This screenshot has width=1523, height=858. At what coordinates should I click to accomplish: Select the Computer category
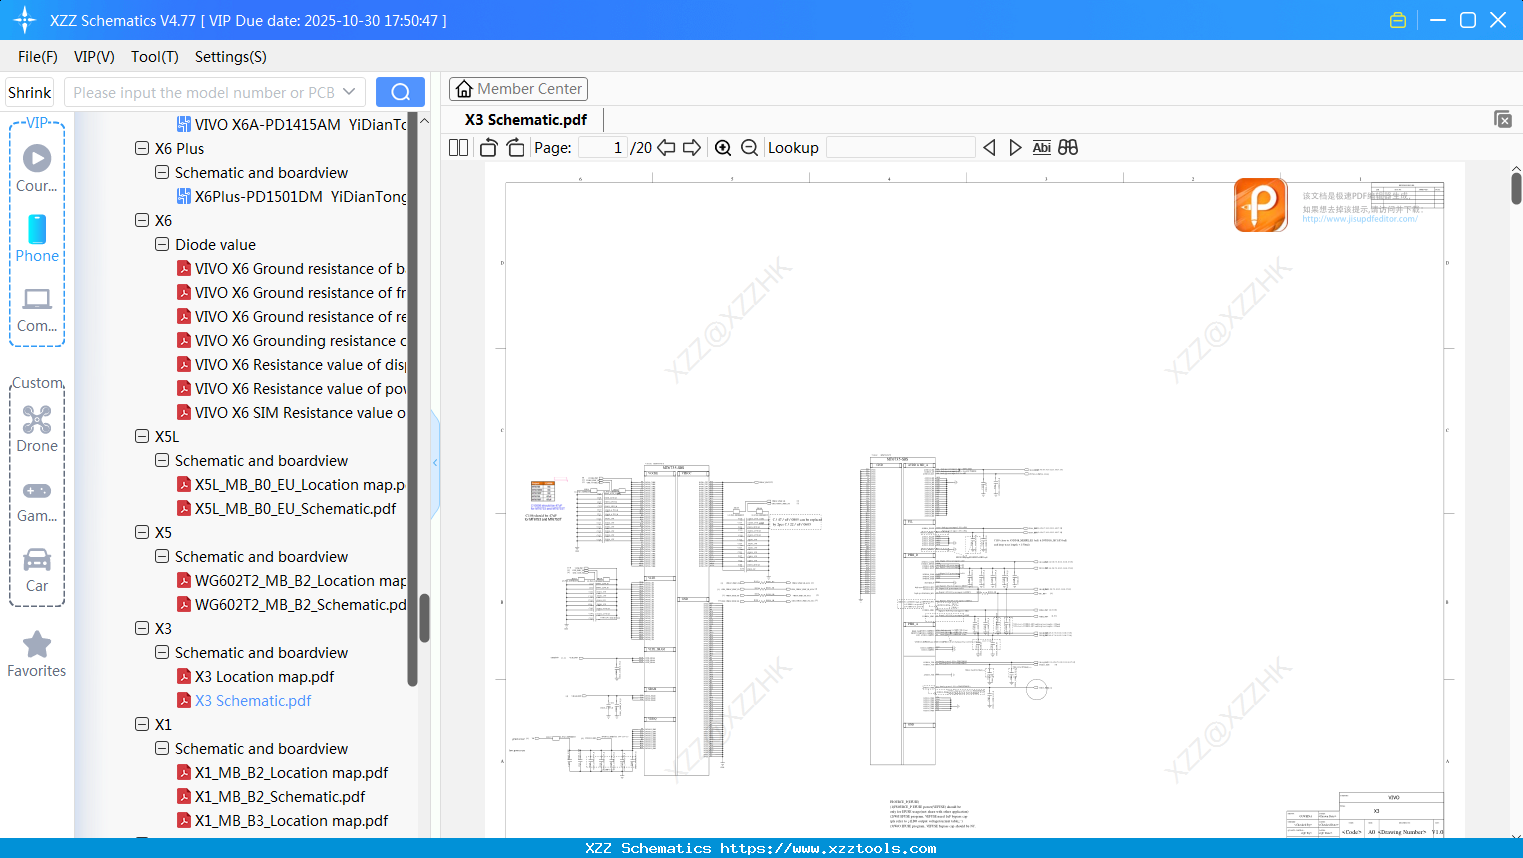coord(37,309)
